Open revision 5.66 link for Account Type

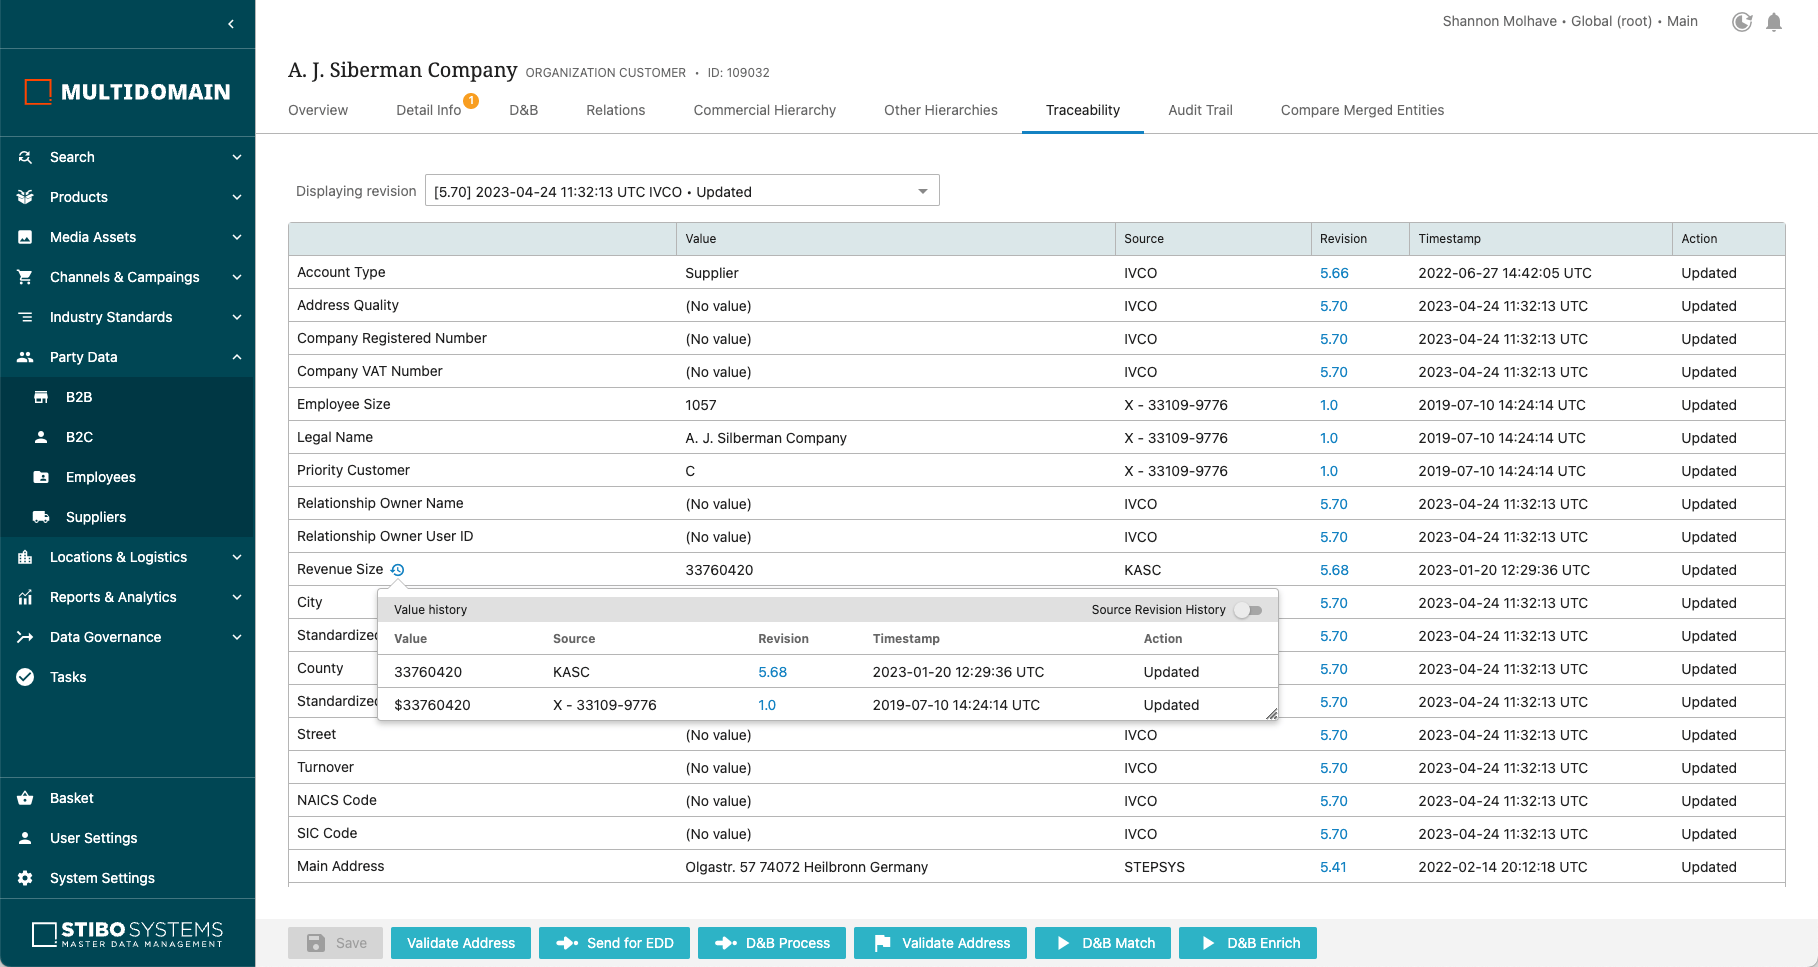tap(1334, 273)
